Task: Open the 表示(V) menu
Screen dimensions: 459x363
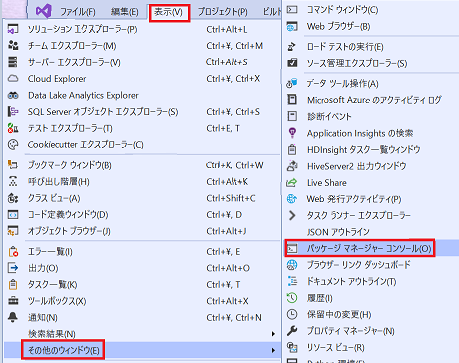Action: 169,12
